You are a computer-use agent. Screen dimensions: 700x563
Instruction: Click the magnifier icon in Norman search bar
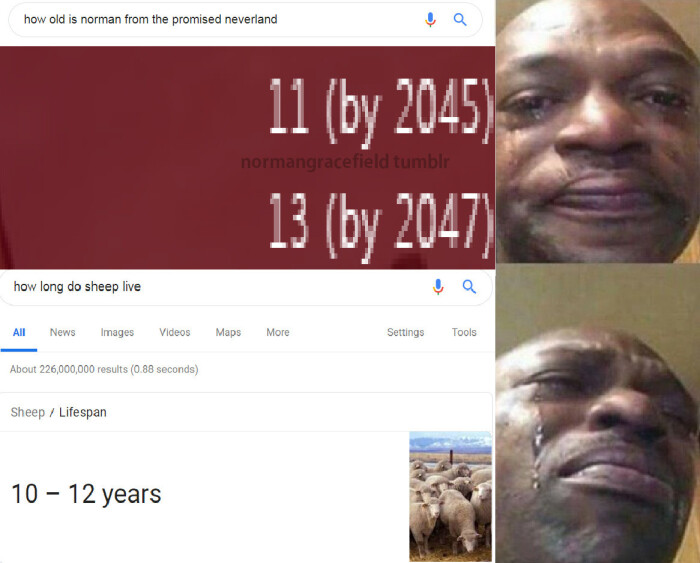click(460, 20)
